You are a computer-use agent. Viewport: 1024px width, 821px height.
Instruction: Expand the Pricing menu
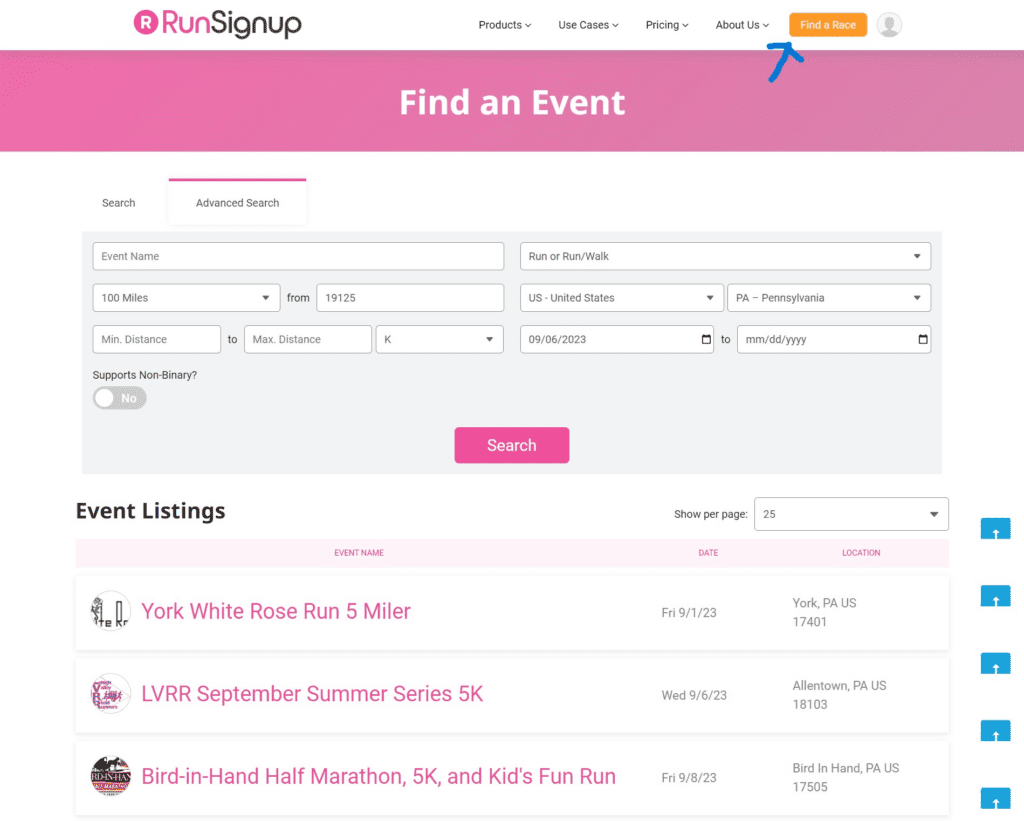click(667, 25)
